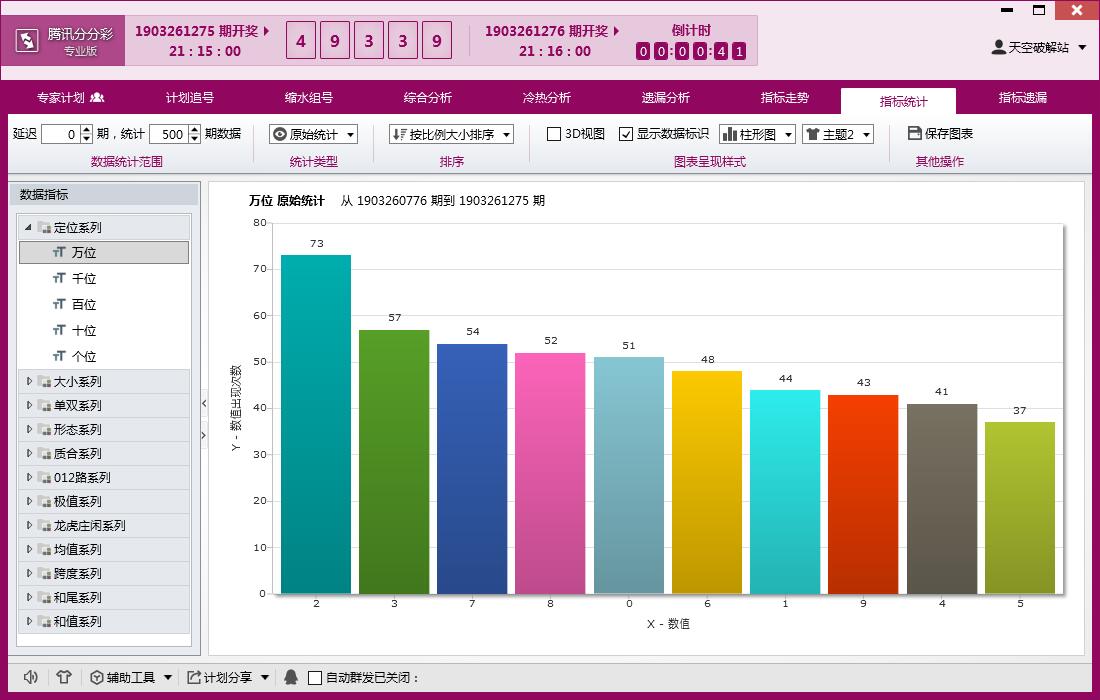Expand the 和尾系列 group

click(x=29, y=598)
